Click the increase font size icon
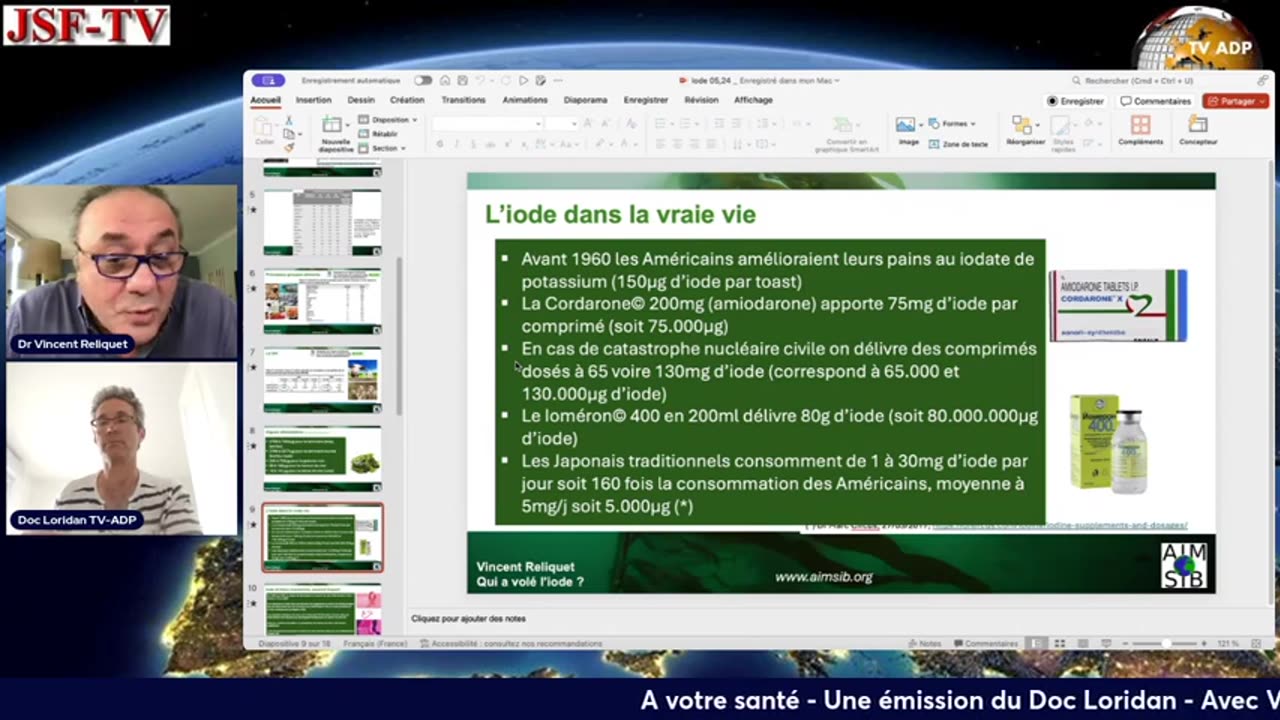Image resolution: width=1280 pixels, height=720 pixels. (589, 123)
